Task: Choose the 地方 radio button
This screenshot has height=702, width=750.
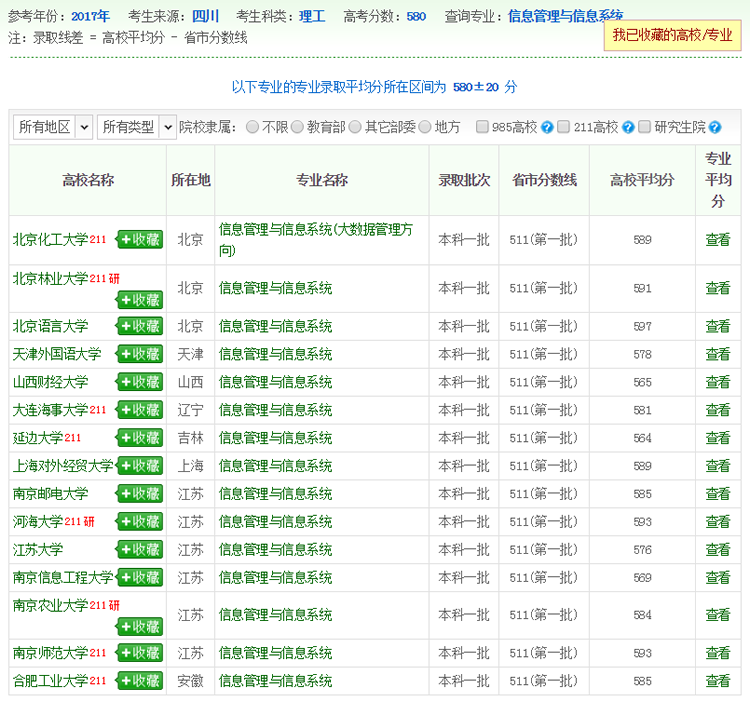Action: coord(425,127)
